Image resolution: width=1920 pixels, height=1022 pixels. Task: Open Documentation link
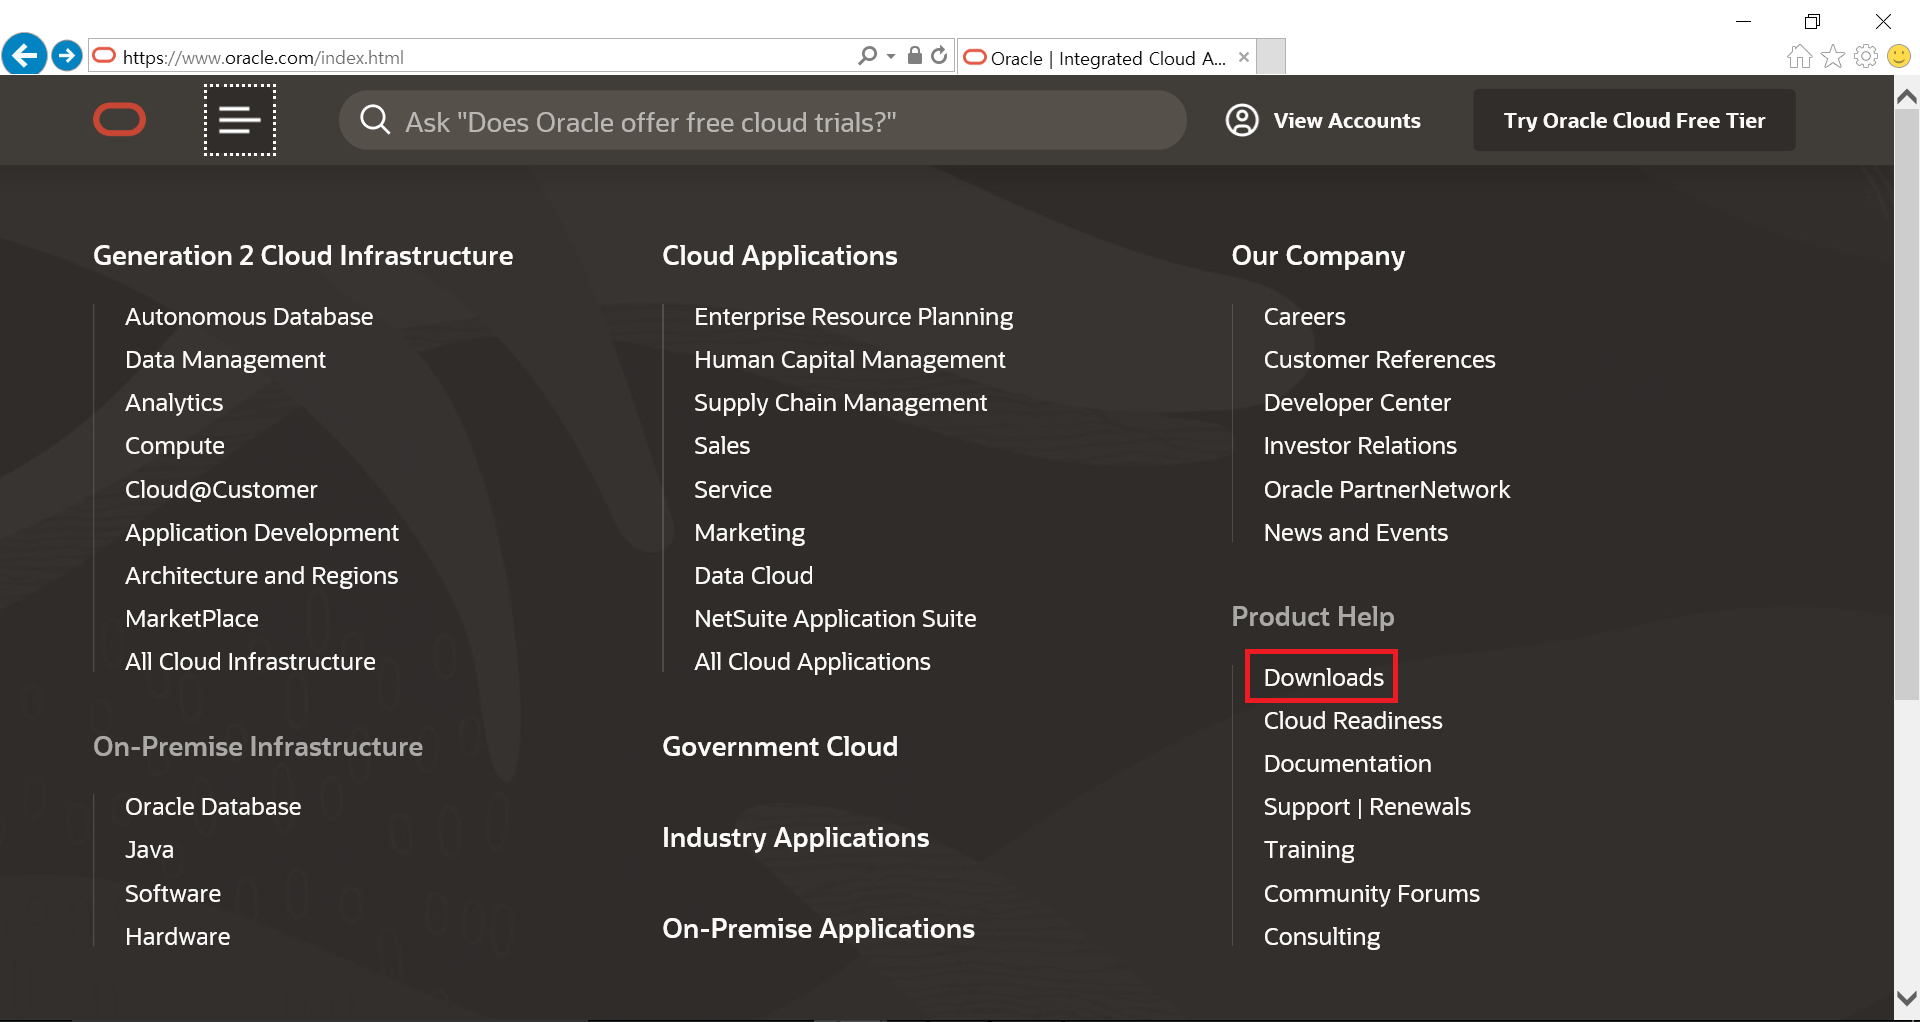click(x=1347, y=764)
